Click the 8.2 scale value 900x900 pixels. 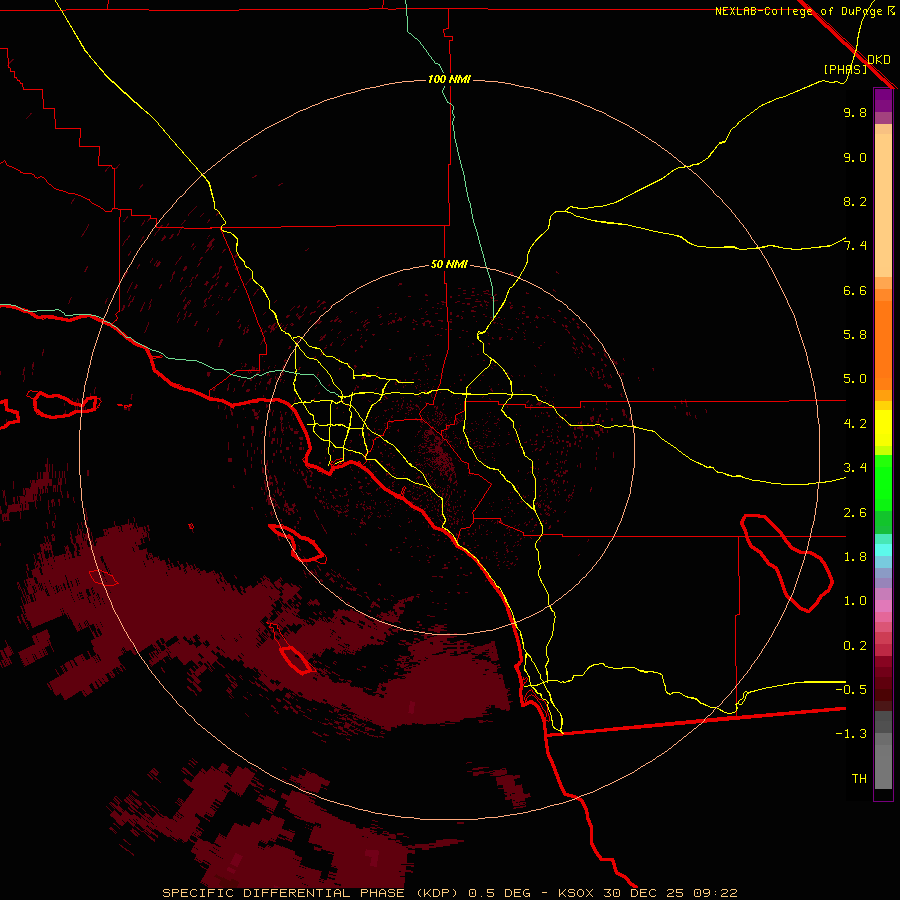point(855,201)
